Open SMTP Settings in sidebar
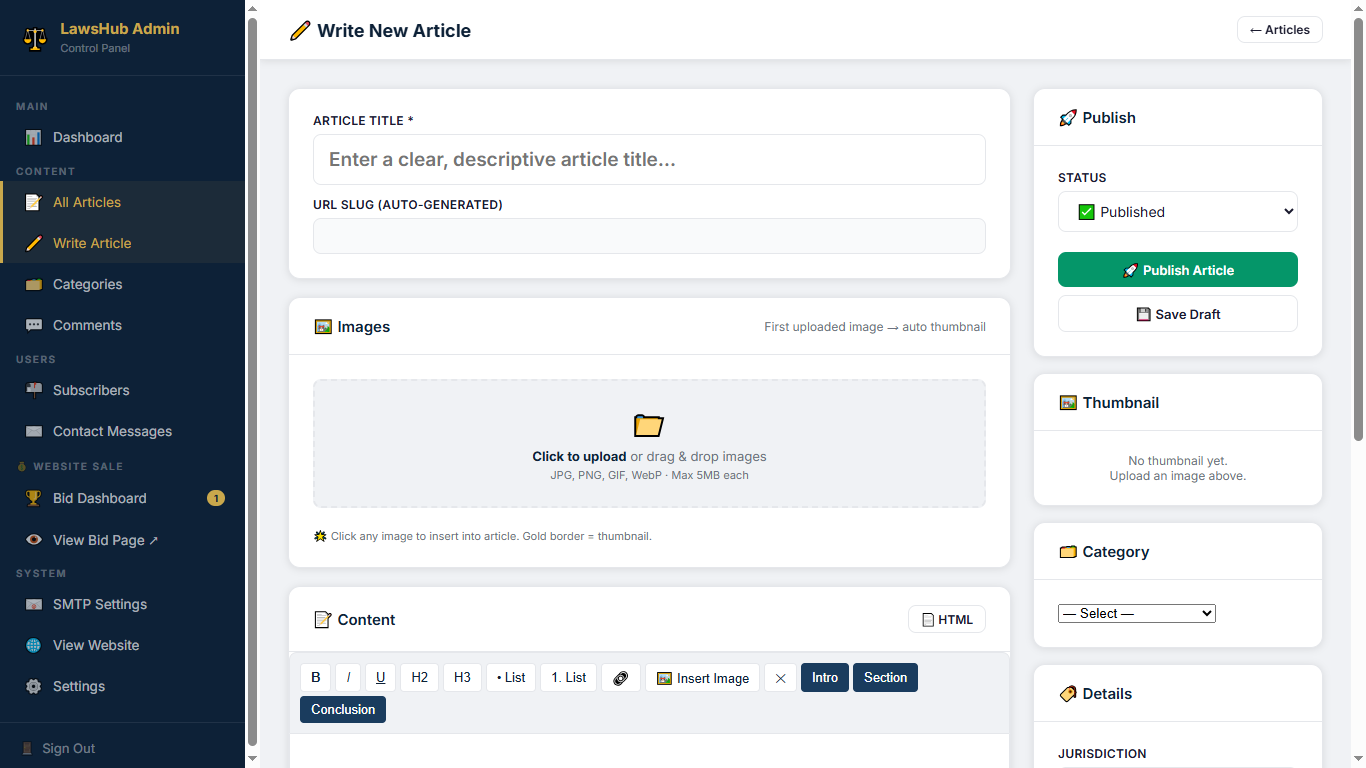The width and height of the screenshot is (1366, 768). (x=100, y=604)
